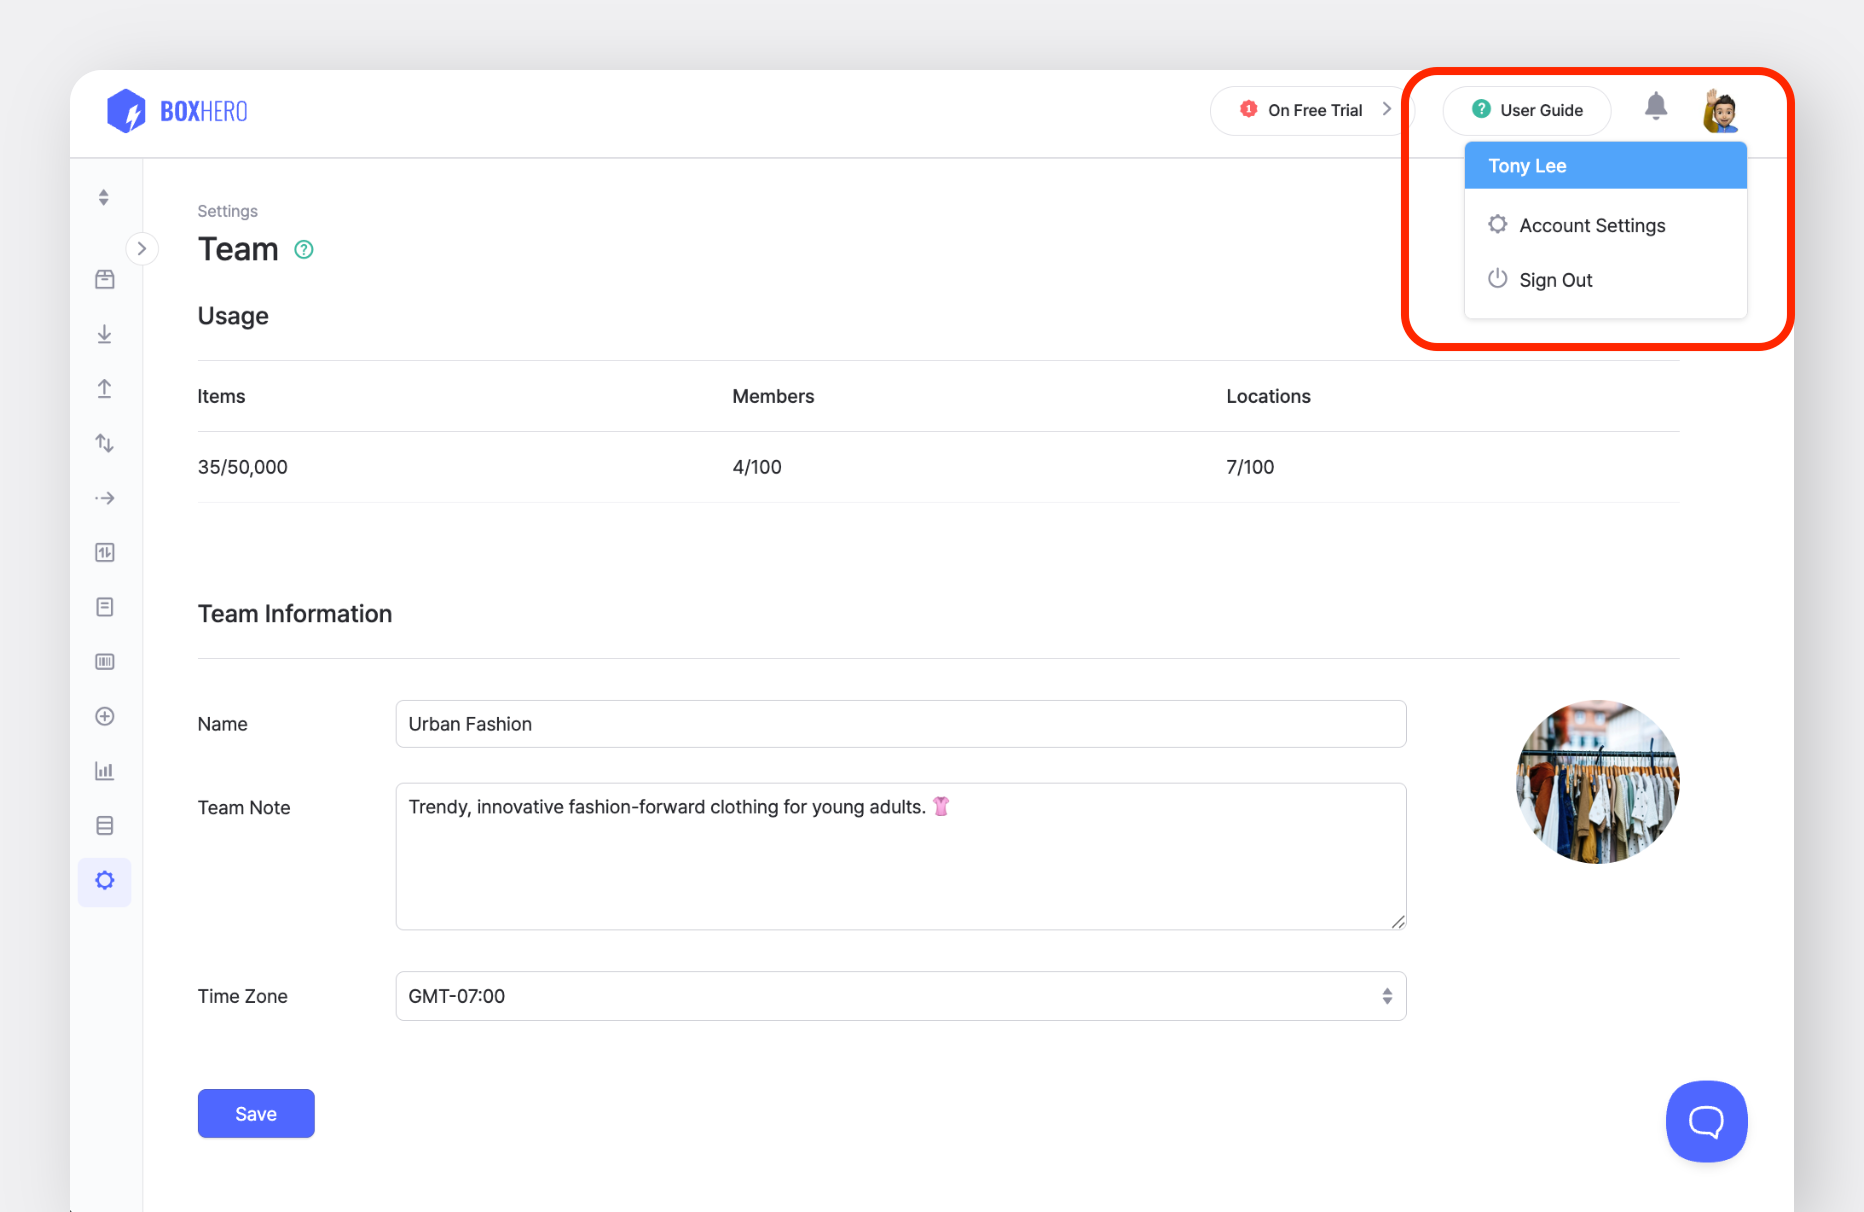Screen dimensions: 1864x1212
Task: Click the help icon next to Team
Action: coord(304,250)
